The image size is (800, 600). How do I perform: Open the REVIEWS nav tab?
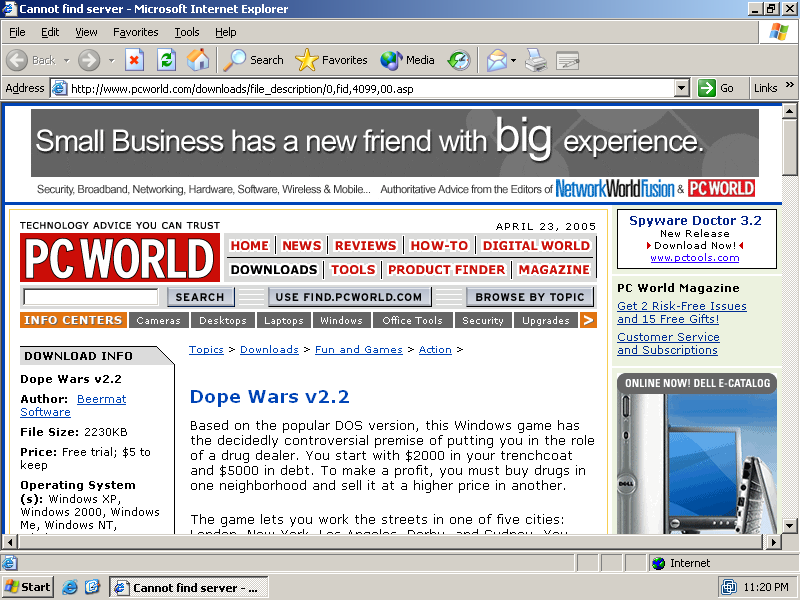[365, 245]
